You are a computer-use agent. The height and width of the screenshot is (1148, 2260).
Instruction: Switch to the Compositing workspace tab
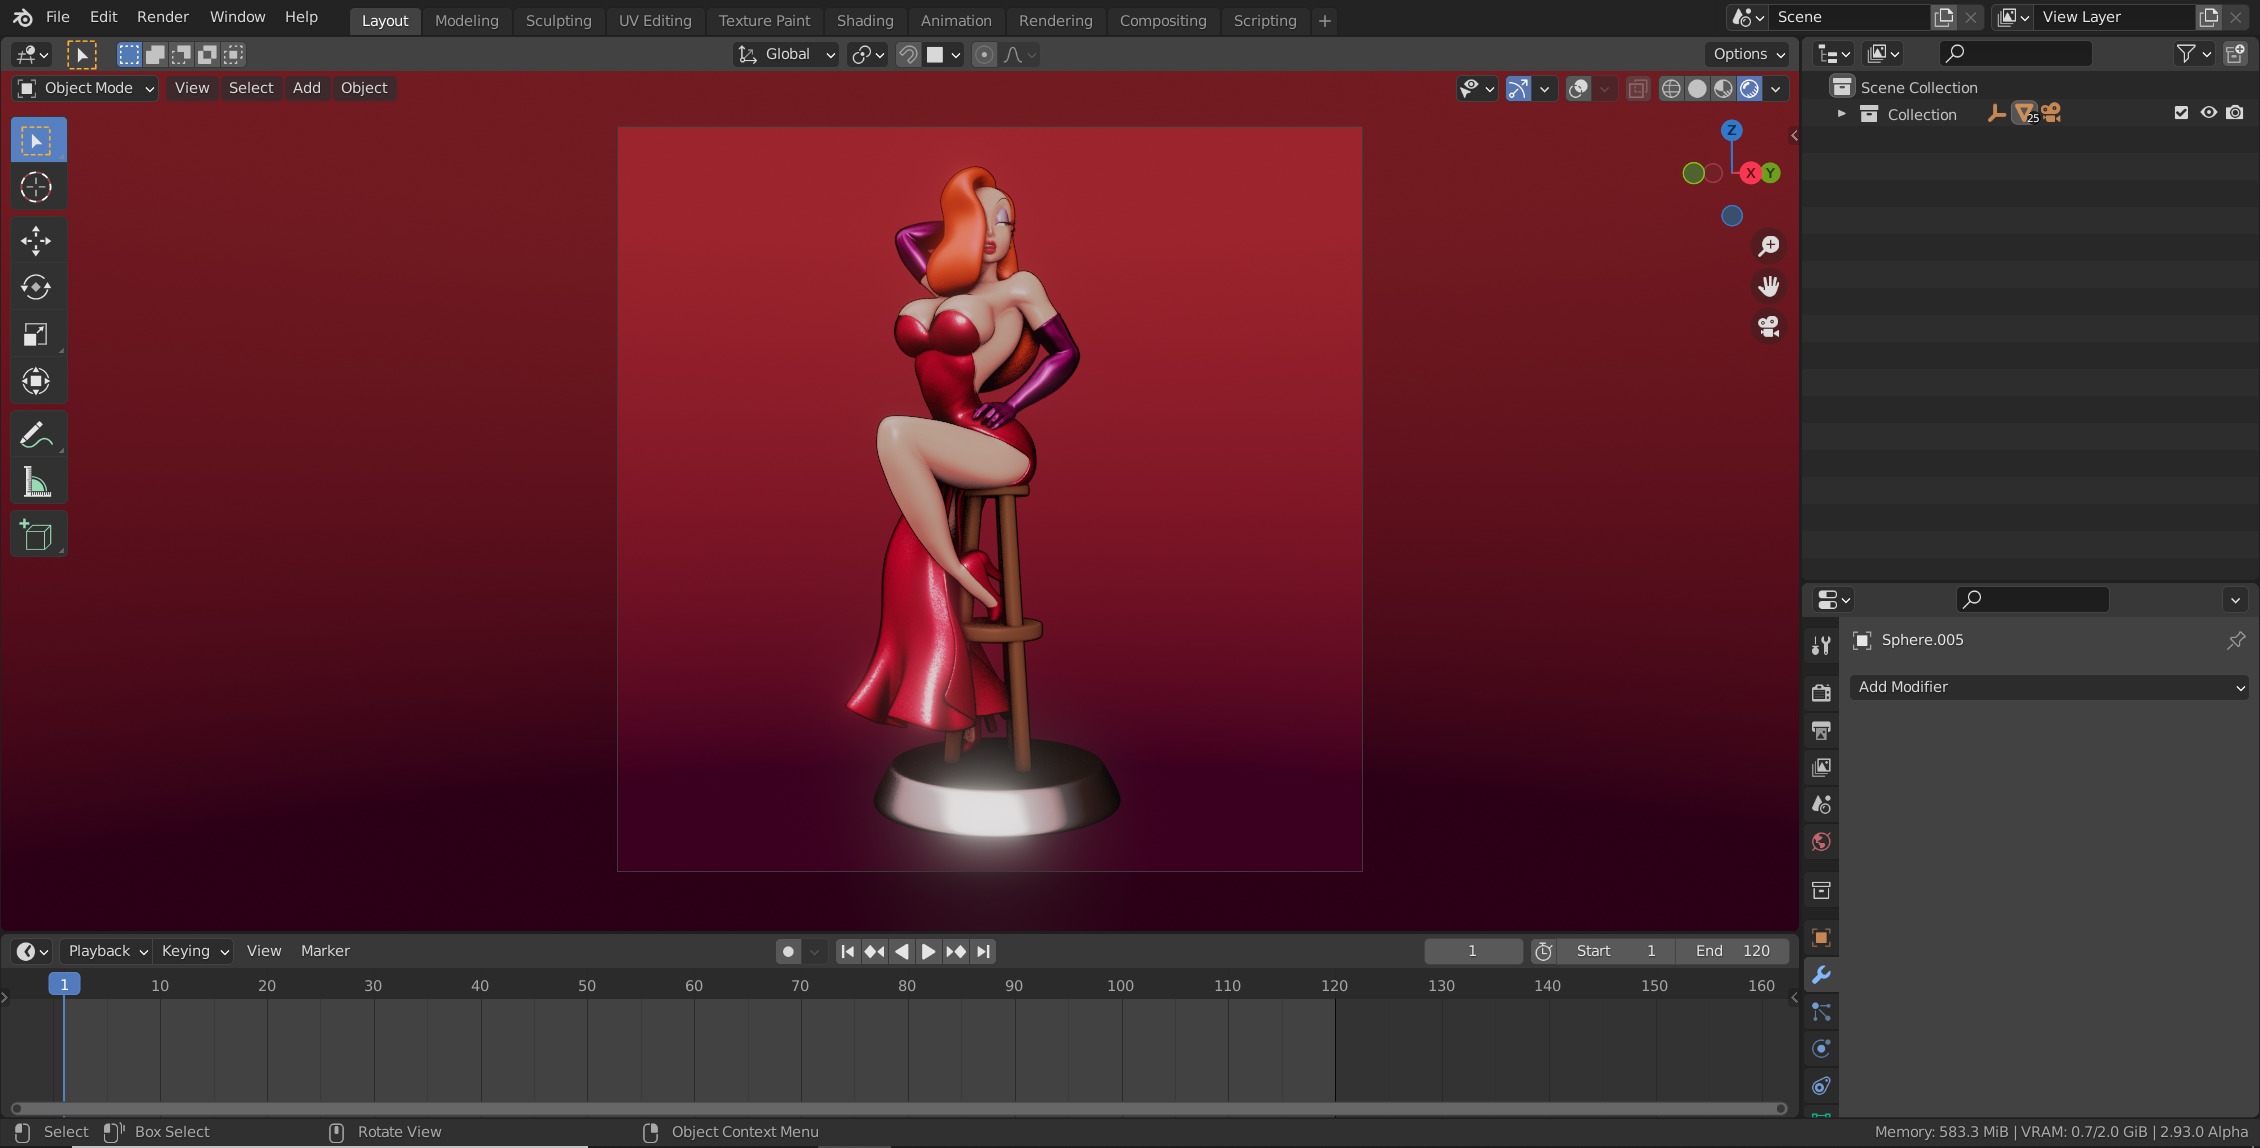coord(1162,20)
